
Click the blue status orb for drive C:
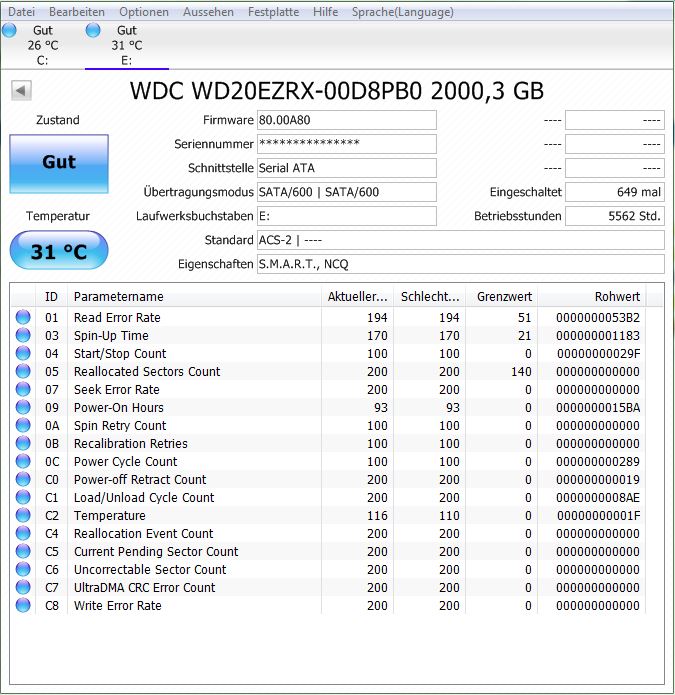pos(9,30)
